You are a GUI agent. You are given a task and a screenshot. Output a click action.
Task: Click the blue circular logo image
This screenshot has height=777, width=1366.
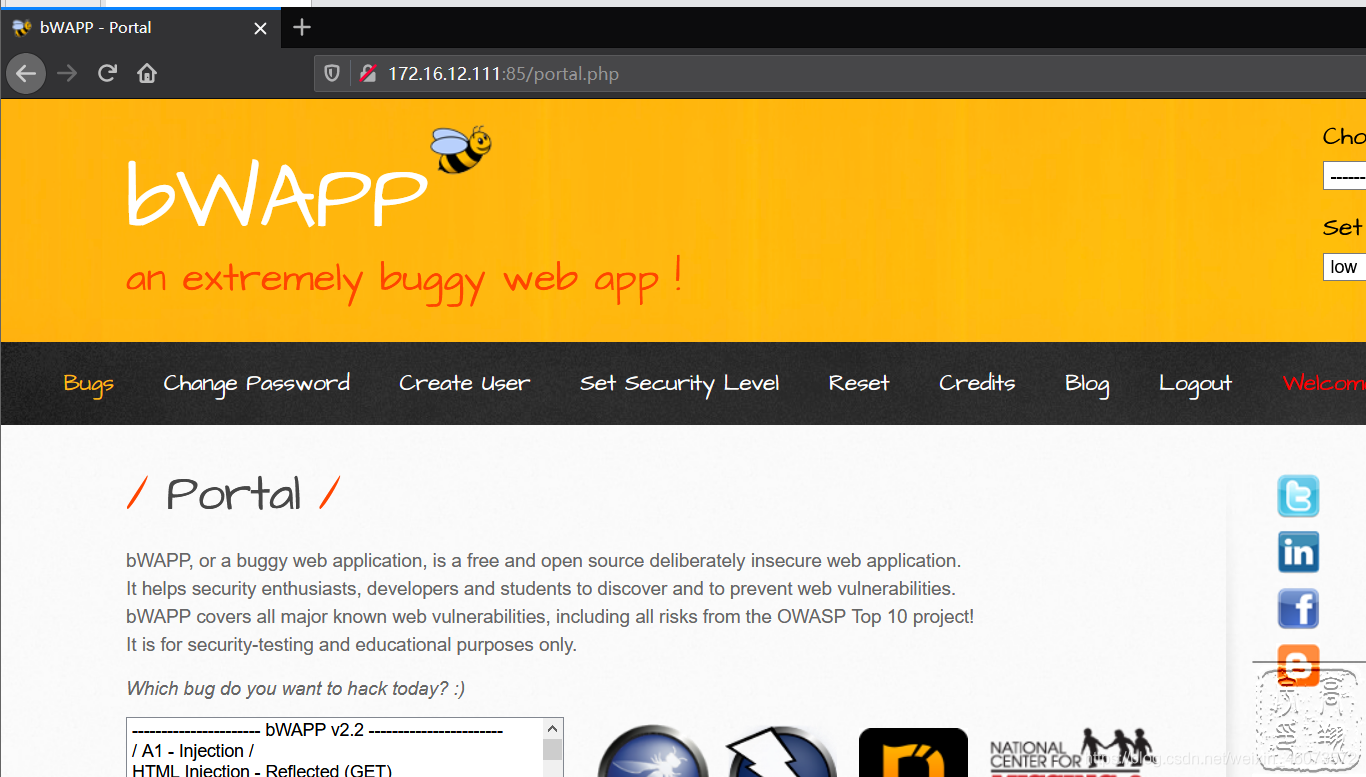pos(652,752)
